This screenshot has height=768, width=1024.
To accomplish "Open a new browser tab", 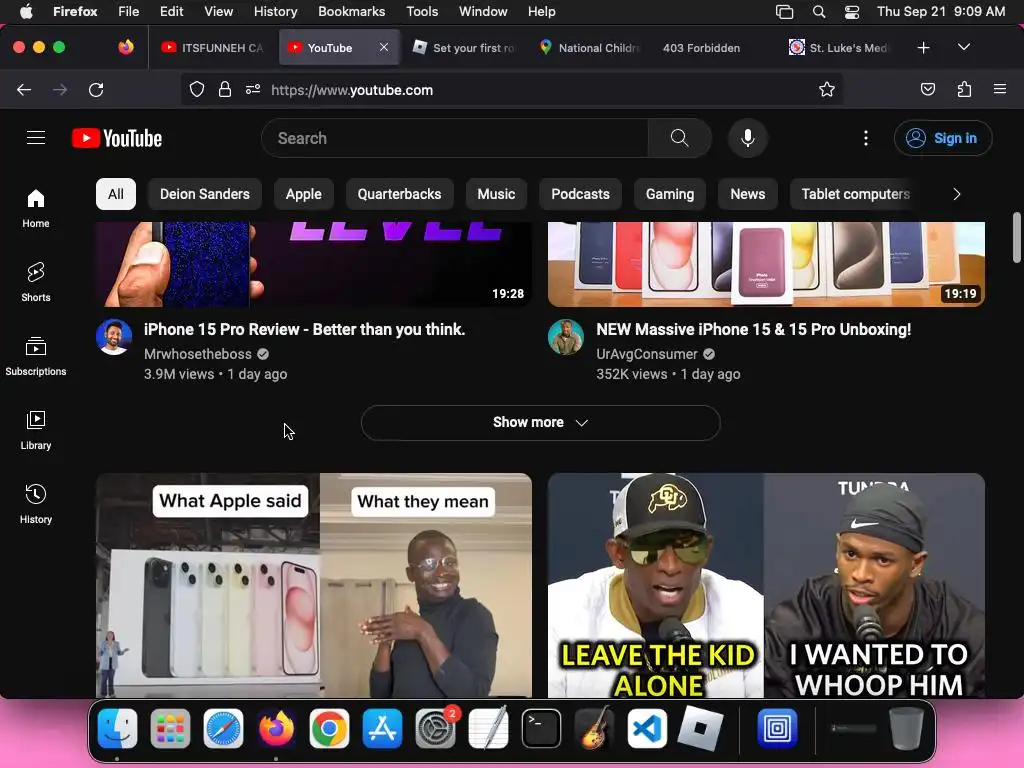I will point(923,48).
